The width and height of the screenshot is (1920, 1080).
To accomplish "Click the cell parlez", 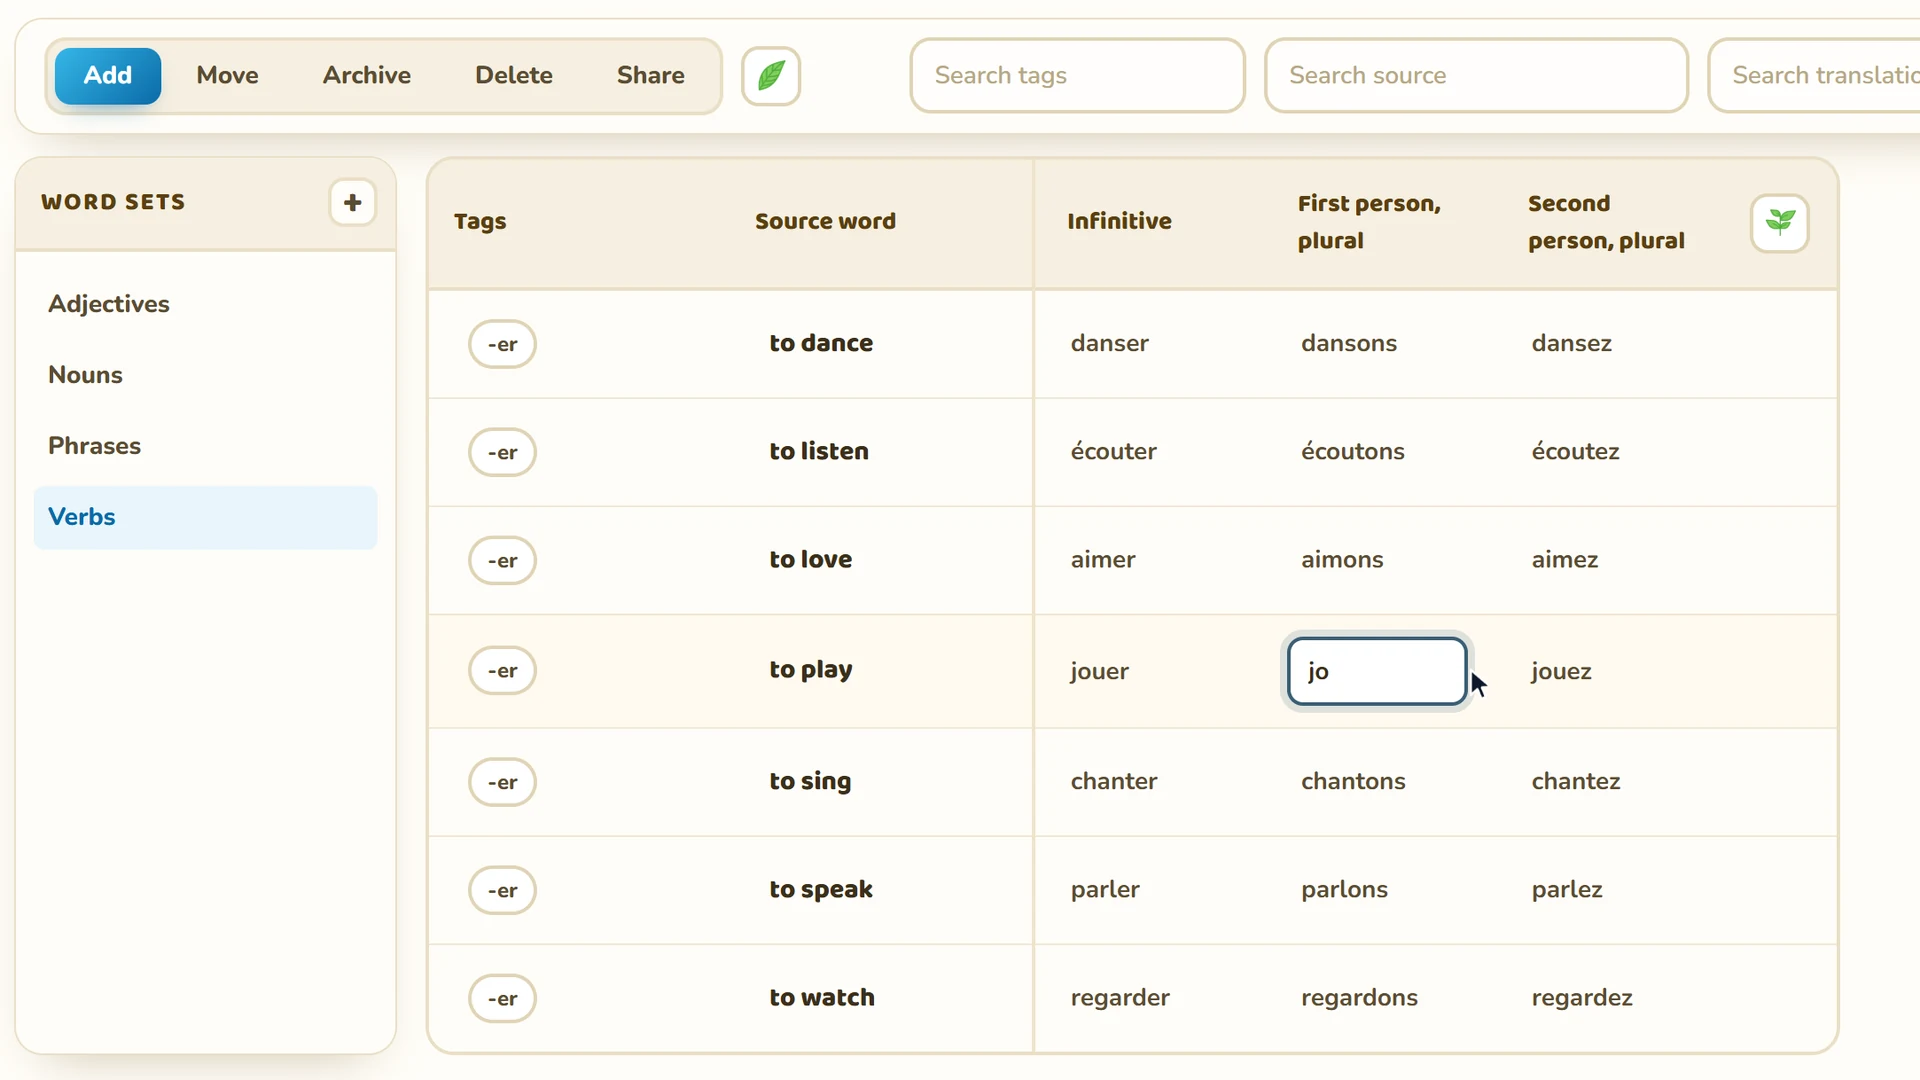I will coord(1567,889).
